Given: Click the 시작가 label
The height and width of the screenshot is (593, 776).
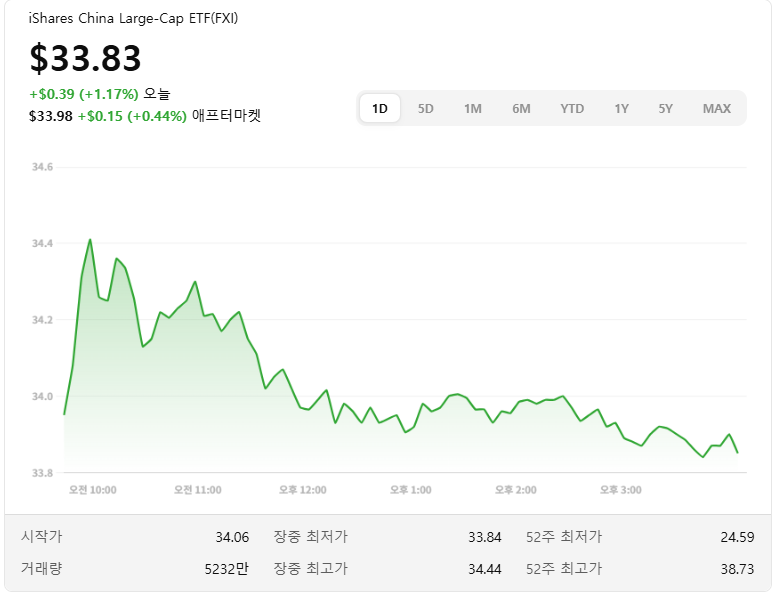Looking at the screenshot, I should 42,537.
